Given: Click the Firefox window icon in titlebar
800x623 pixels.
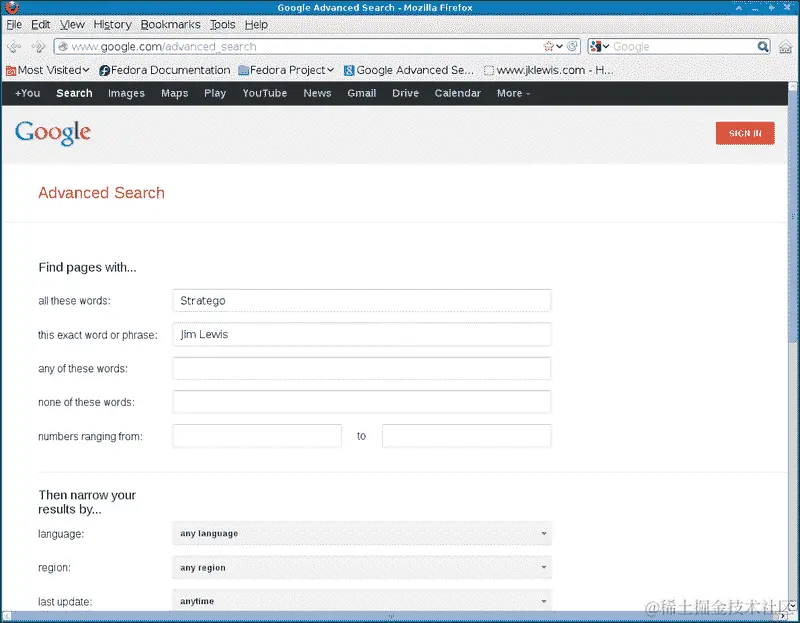Looking at the screenshot, I should pos(12,7).
